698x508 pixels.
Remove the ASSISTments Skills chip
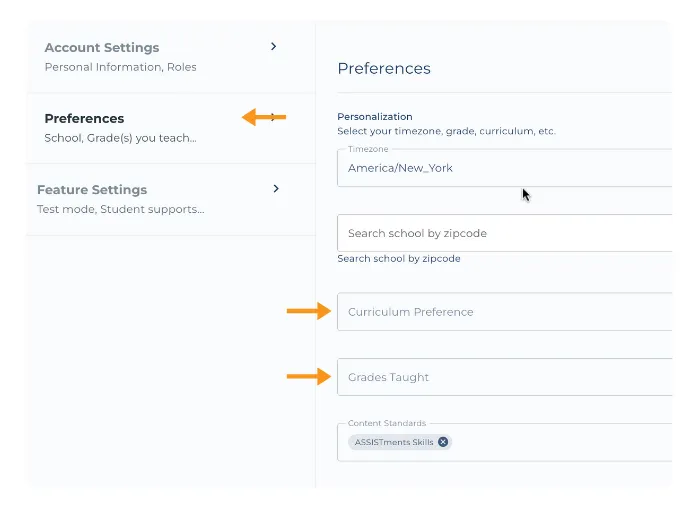pos(443,442)
